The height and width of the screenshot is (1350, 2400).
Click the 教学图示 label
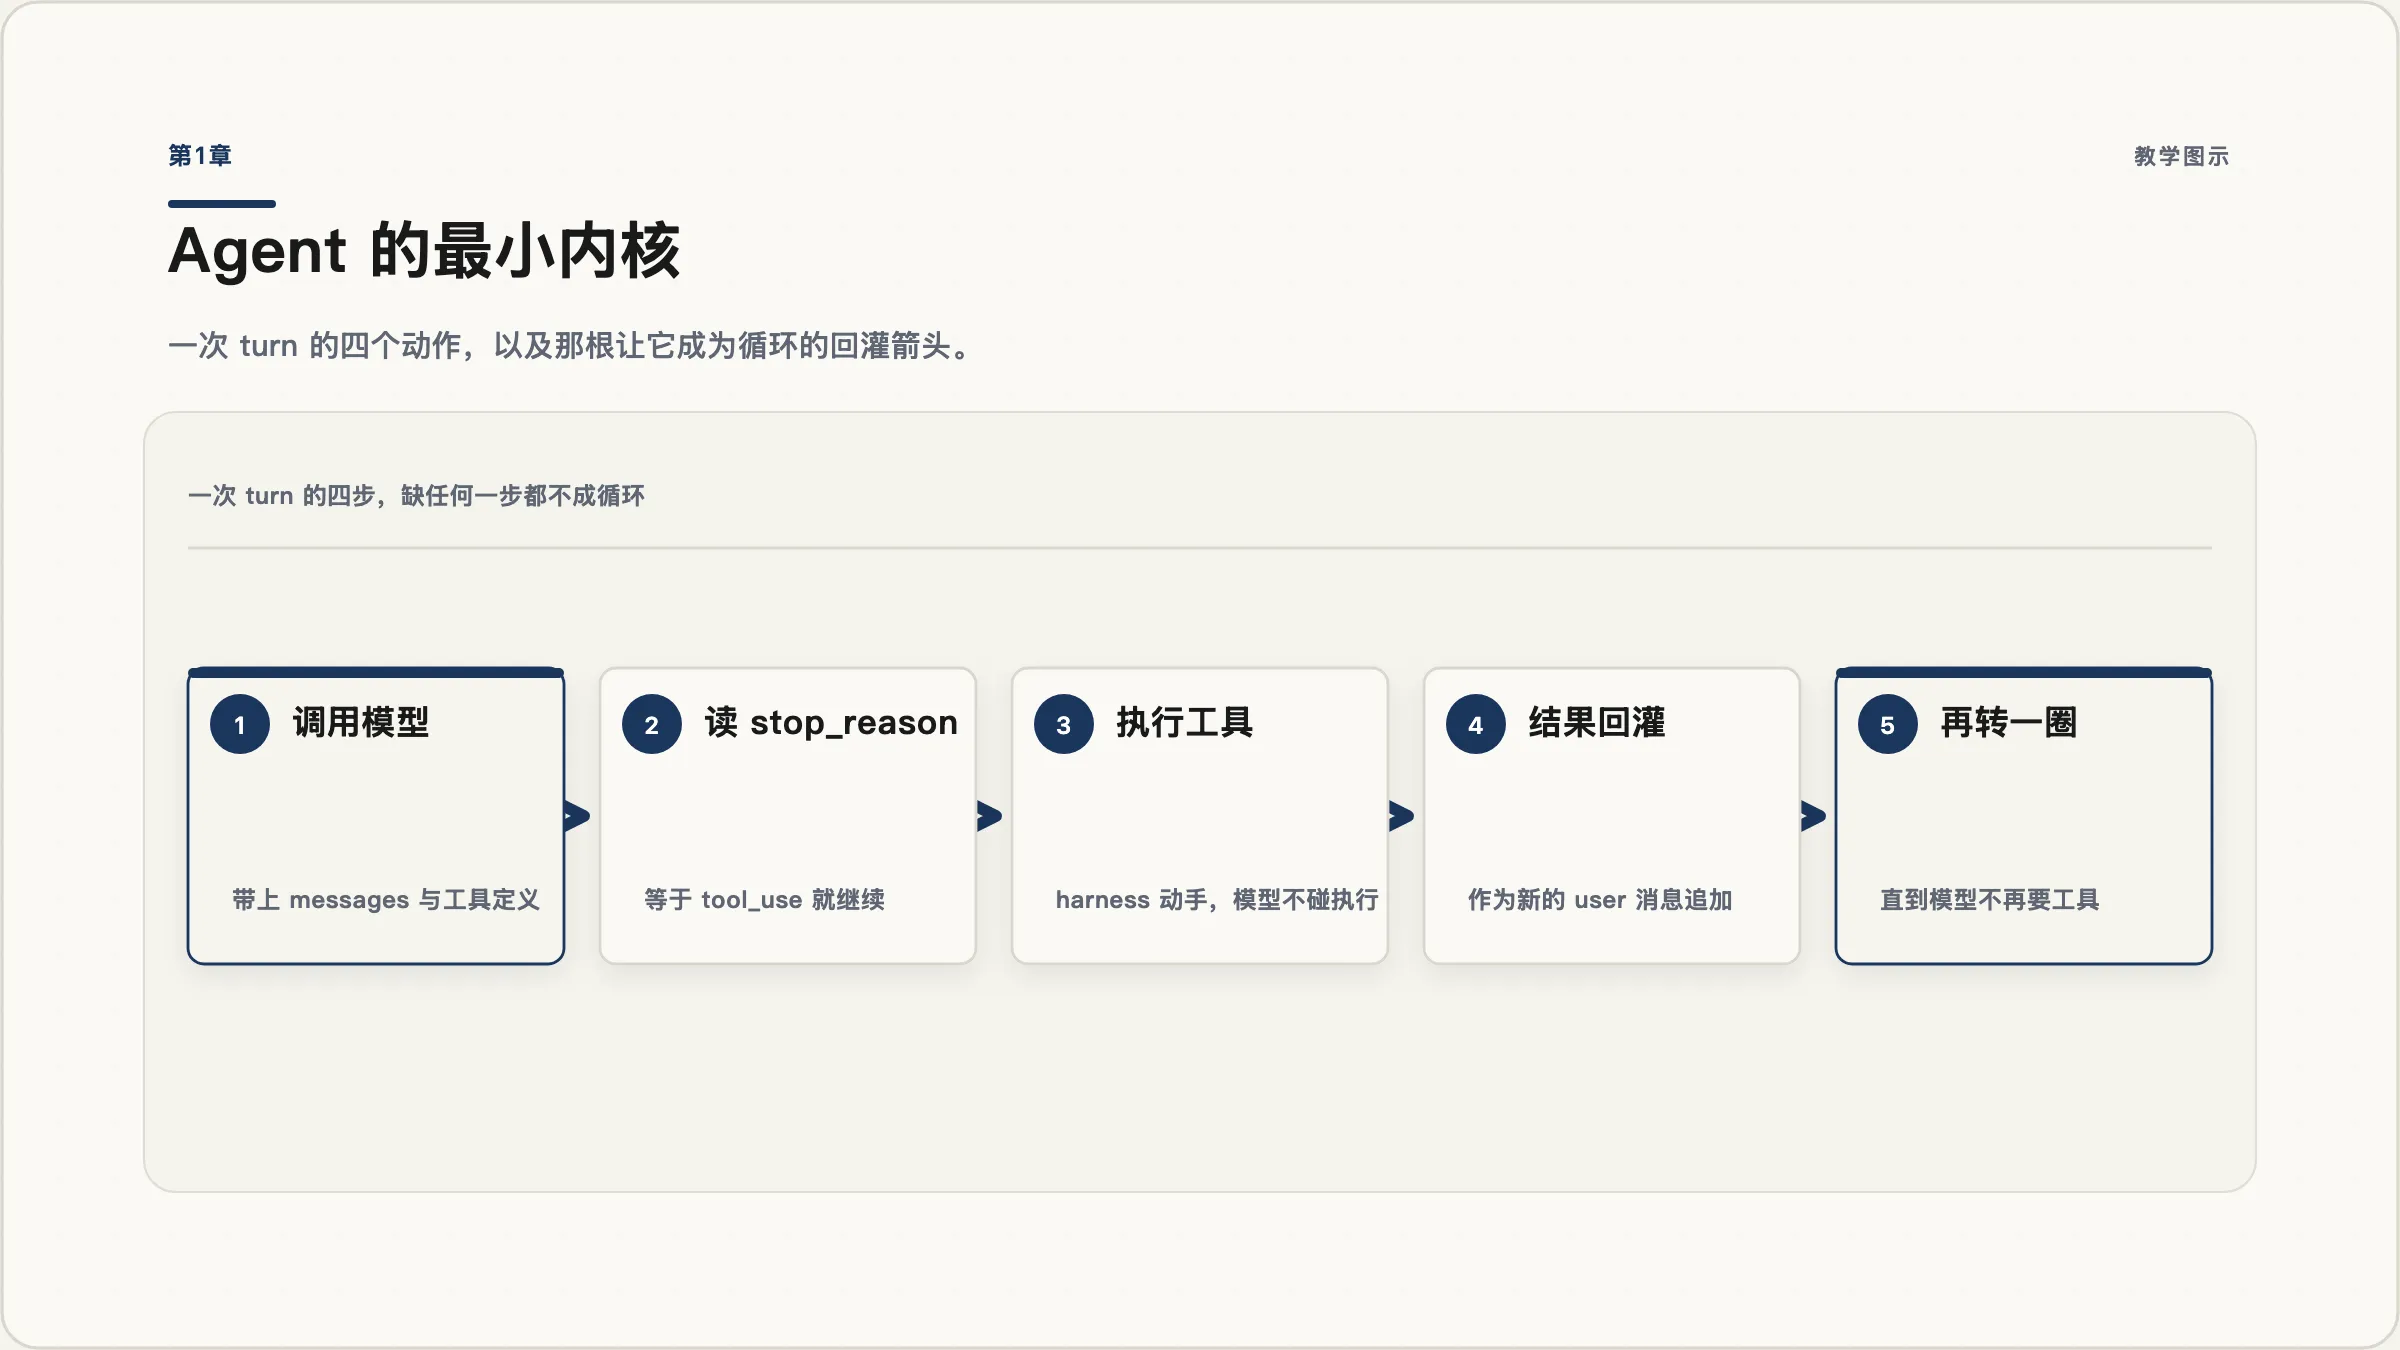click(x=2181, y=156)
